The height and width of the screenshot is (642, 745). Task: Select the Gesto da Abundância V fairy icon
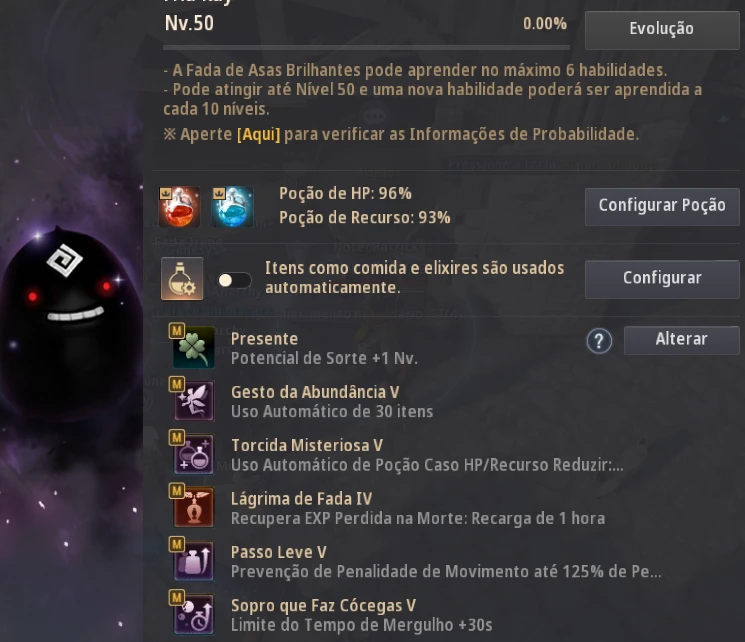(x=193, y=400)
